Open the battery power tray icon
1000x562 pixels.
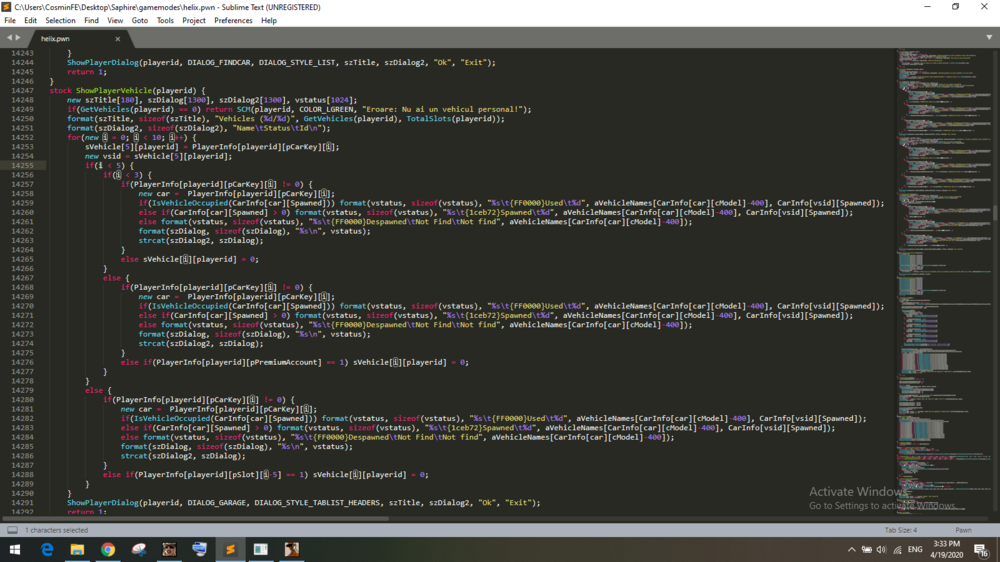tap(867, 549)
